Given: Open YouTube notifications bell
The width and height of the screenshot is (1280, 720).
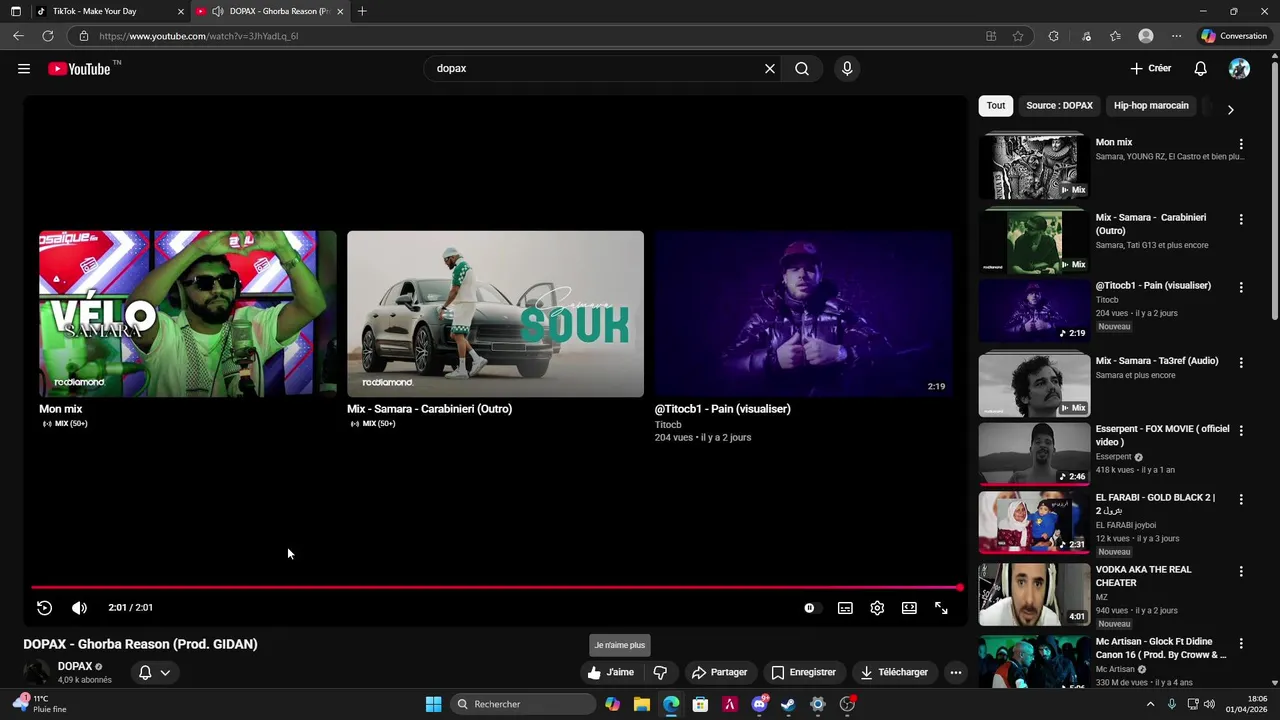Looking at the screenshot, I should coord(1201,69).
